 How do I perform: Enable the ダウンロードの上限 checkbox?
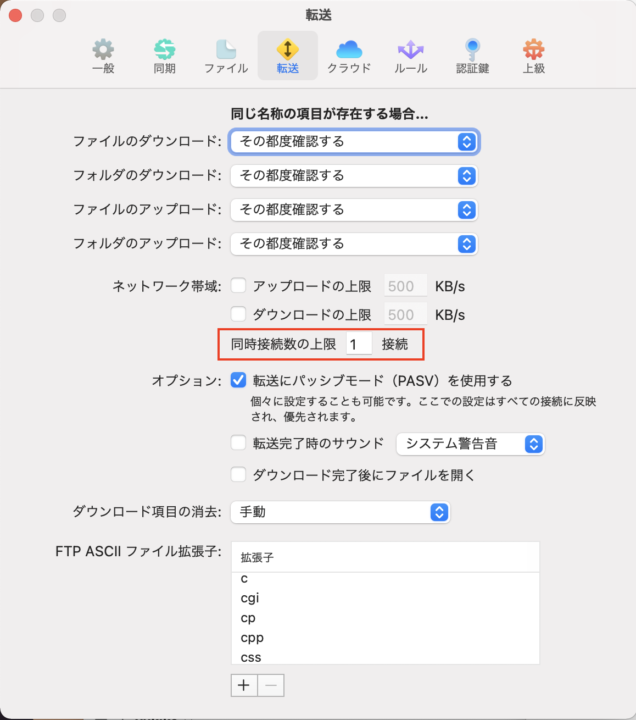[x=238, y=315]
